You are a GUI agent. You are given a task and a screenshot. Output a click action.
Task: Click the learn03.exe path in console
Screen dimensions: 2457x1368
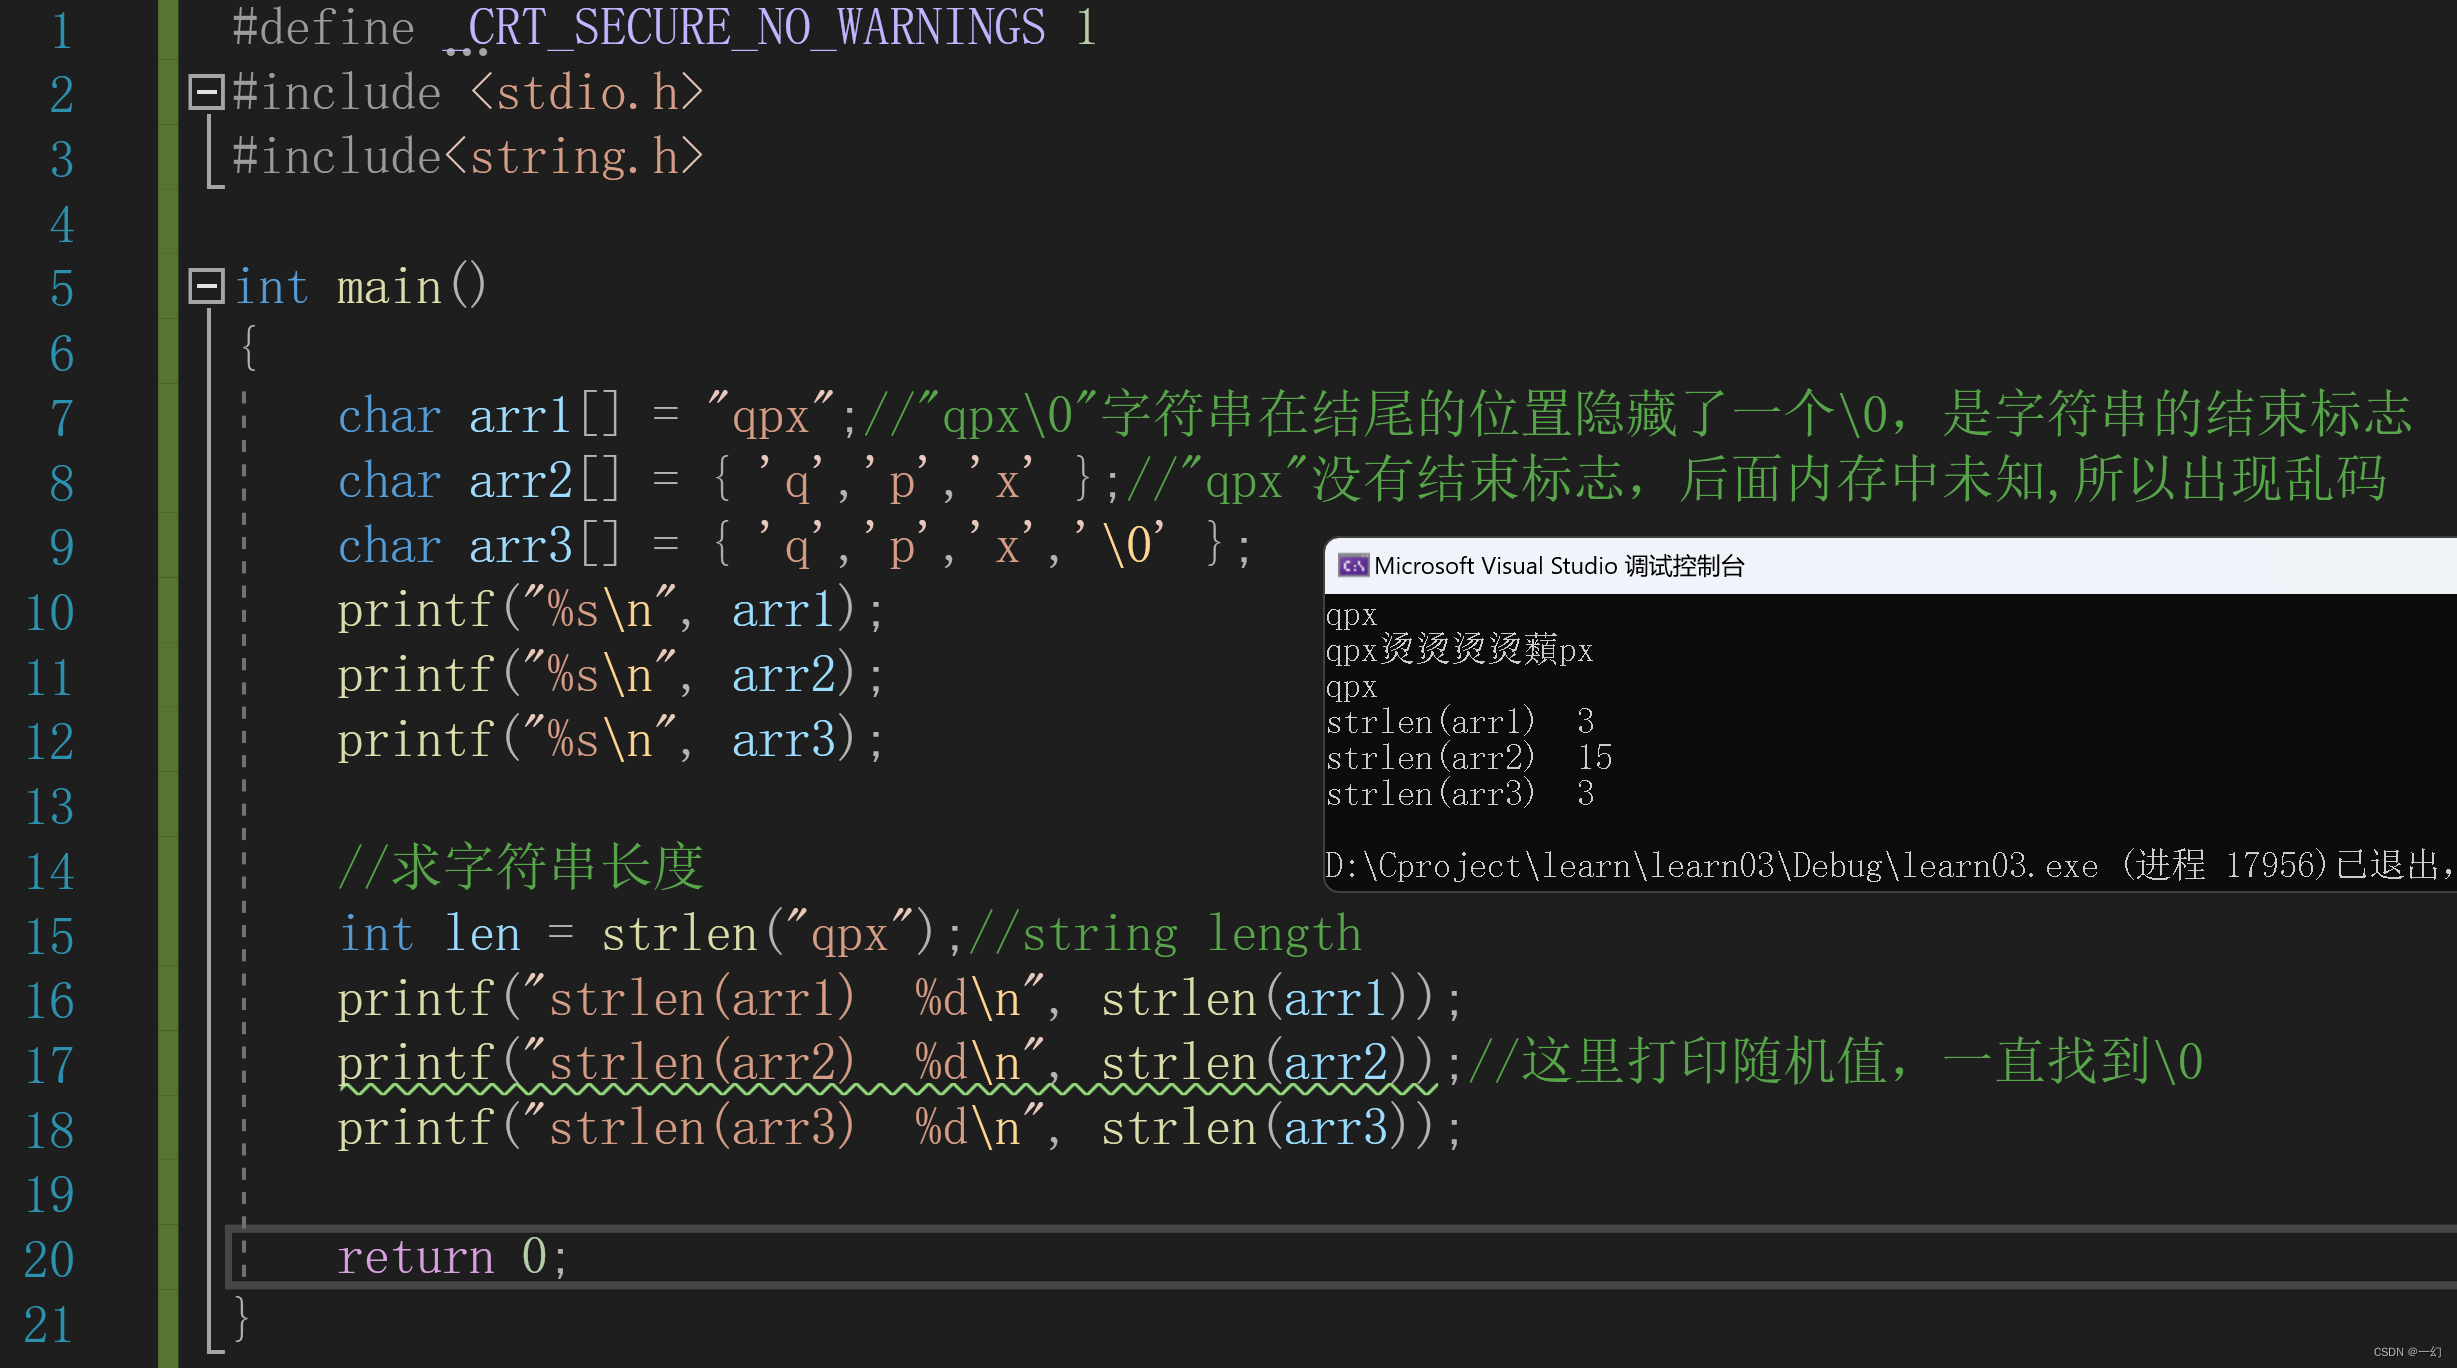1710,865
